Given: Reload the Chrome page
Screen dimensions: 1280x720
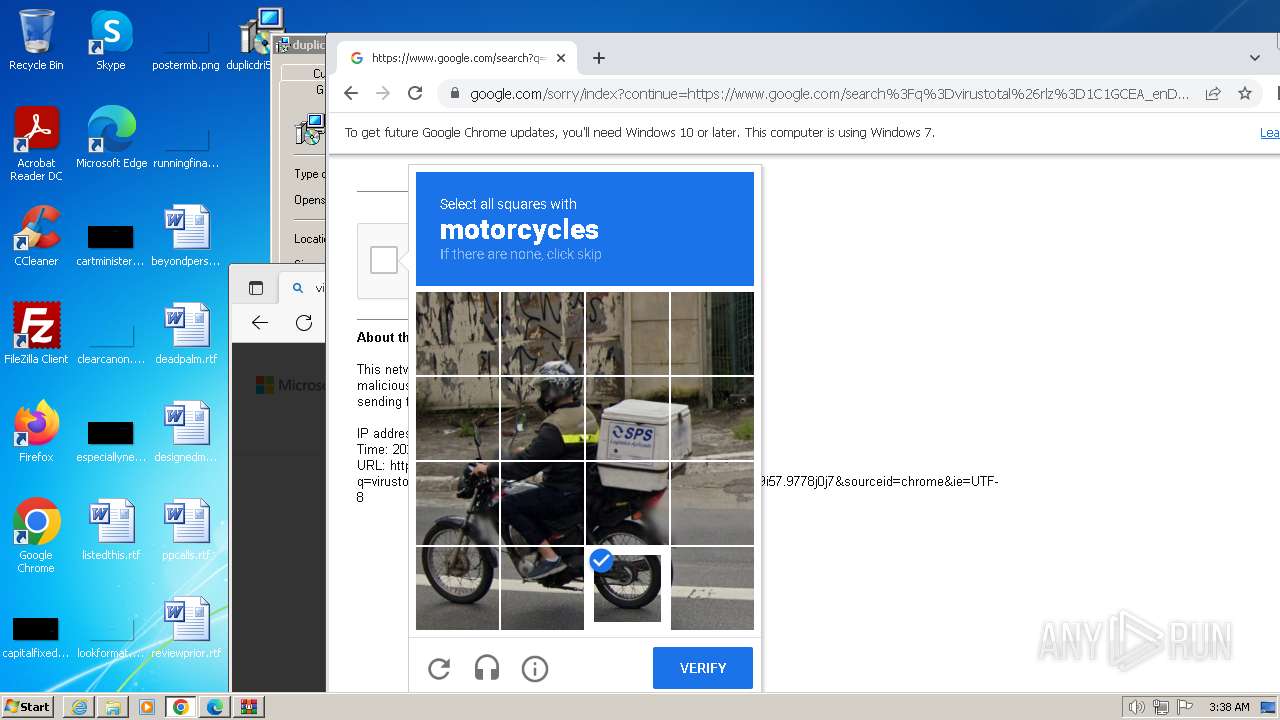Looking at the screenshot, I should pos(415,93).
